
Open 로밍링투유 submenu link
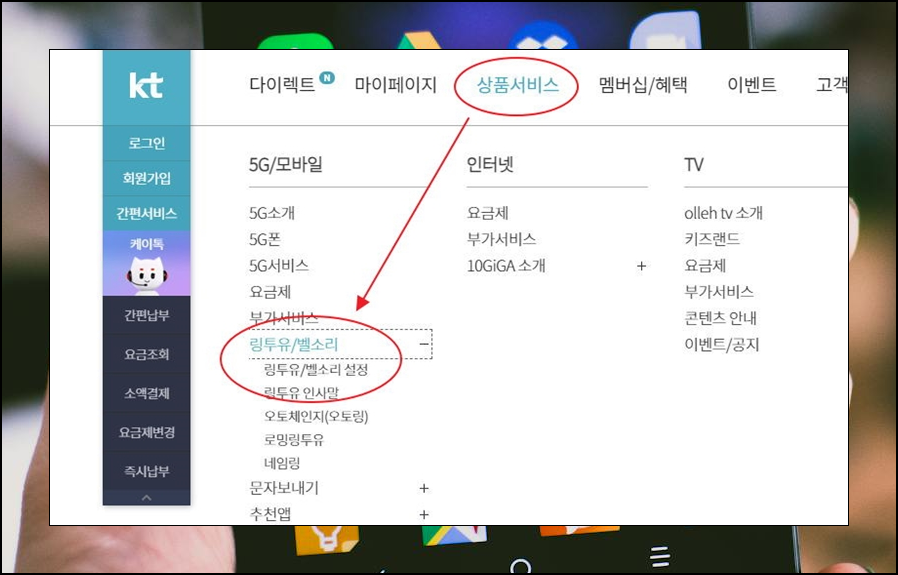click(294, 440)
